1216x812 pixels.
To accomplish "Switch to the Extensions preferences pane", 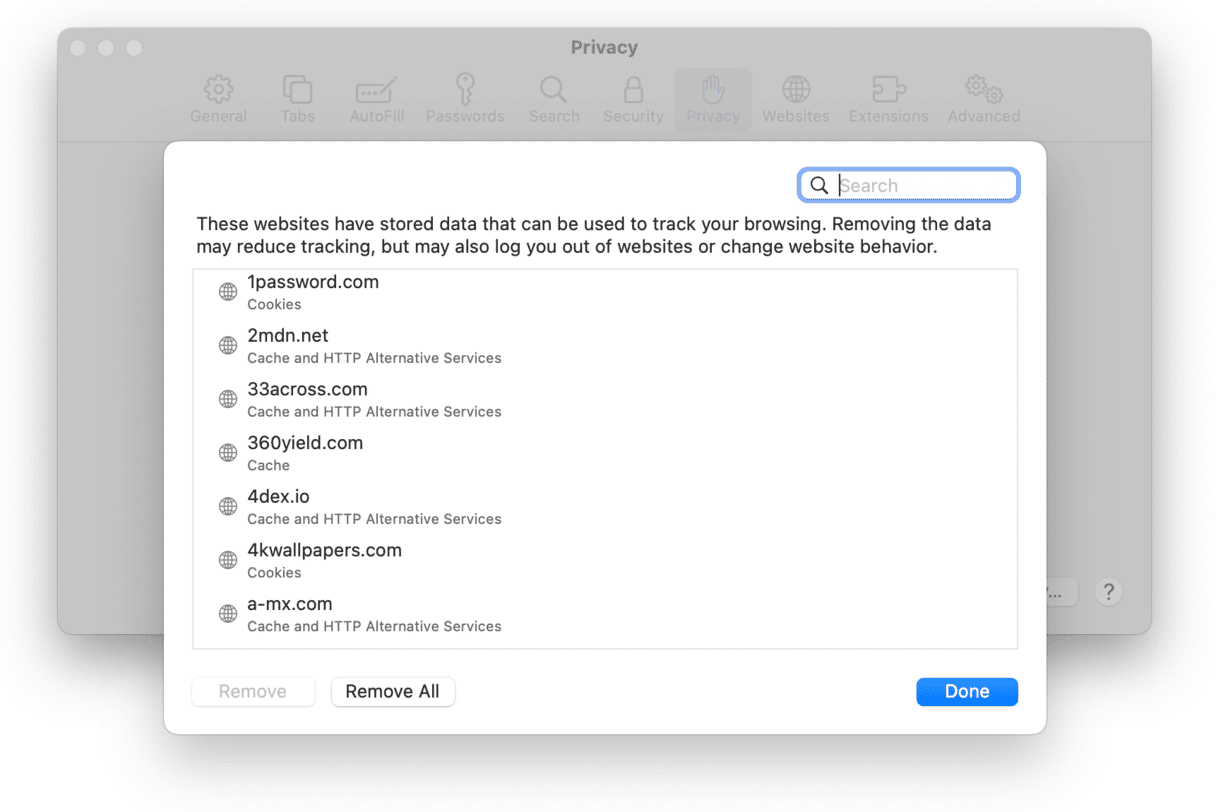I will tap(888, 99).
